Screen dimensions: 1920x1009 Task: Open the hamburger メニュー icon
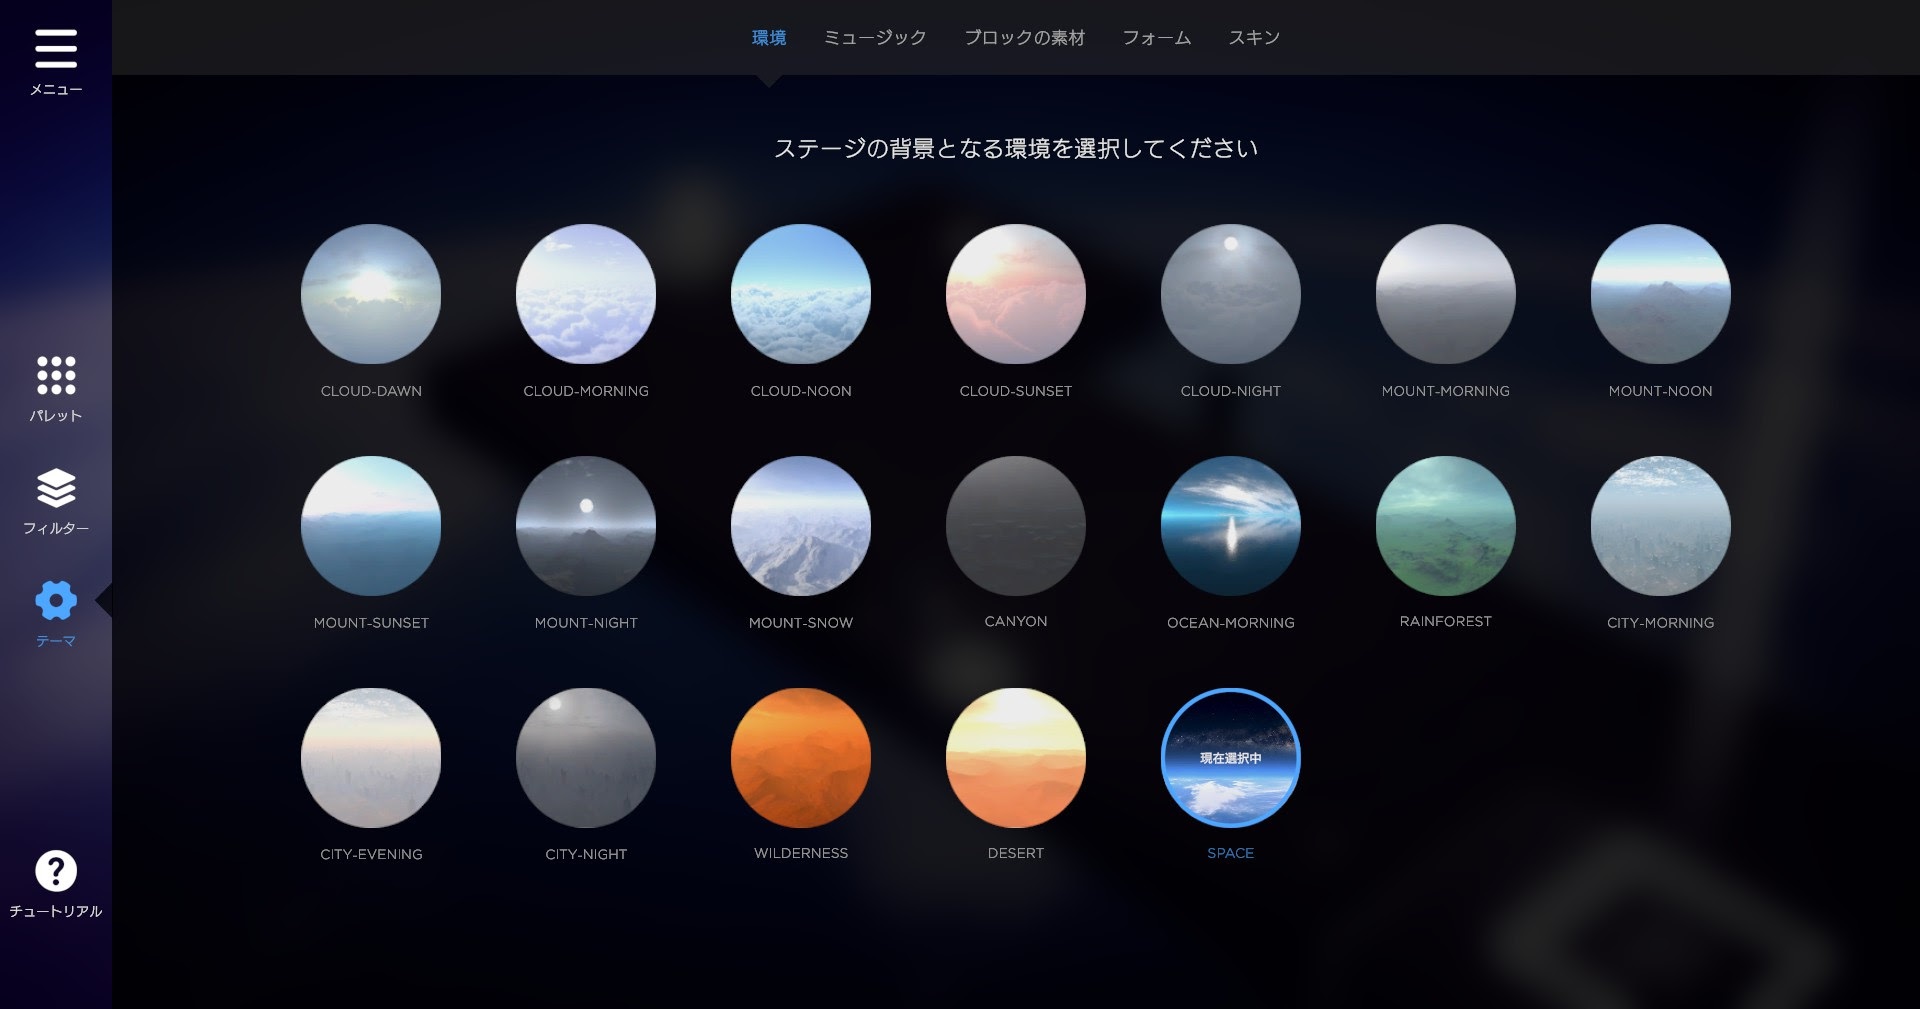pyautogui.click(x=56, y=49)
